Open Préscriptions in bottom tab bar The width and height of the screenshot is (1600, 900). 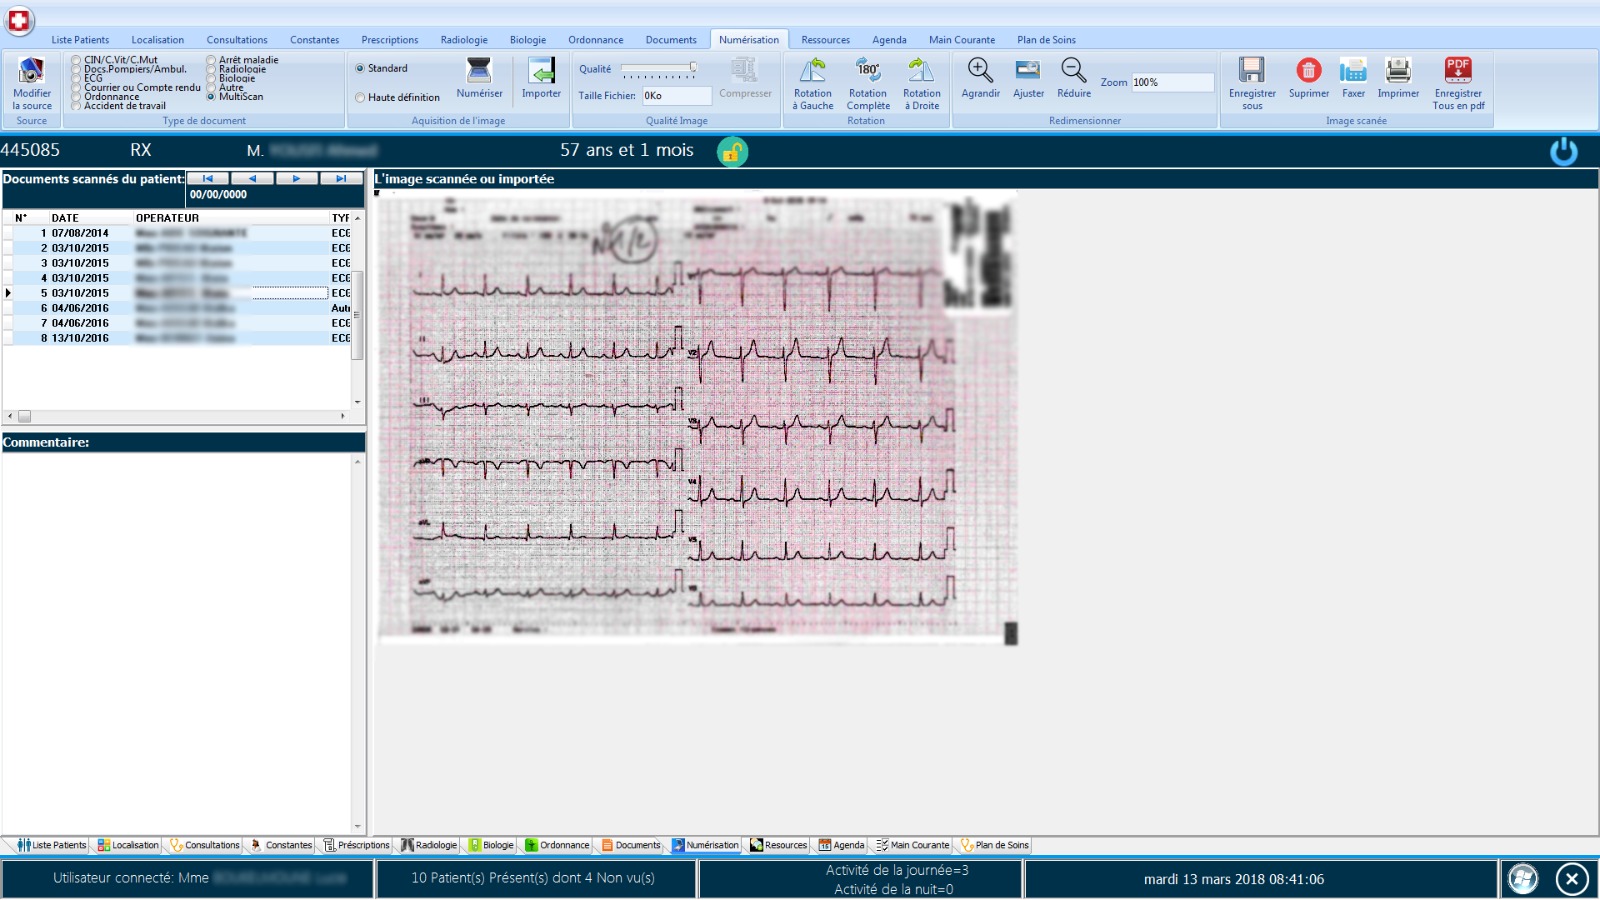click(x=356, y=846)
